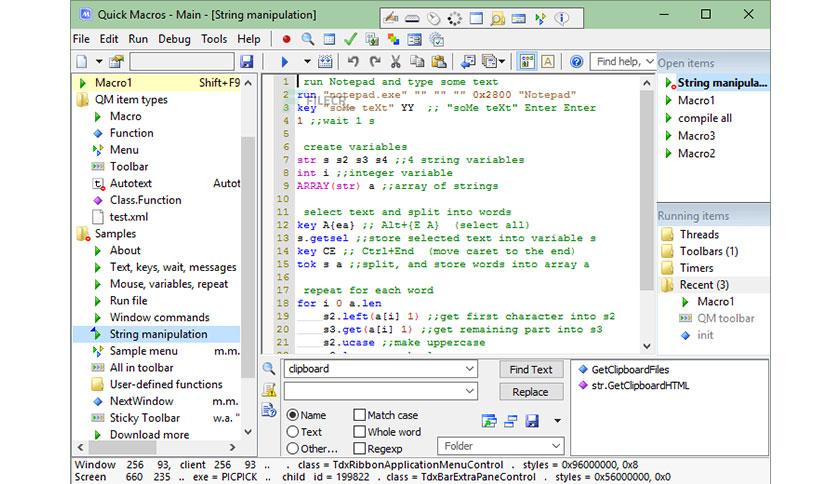Click the text 'A' annotation toolbar icon
This screenshot has height=484, width=836.
coord(548,62)
